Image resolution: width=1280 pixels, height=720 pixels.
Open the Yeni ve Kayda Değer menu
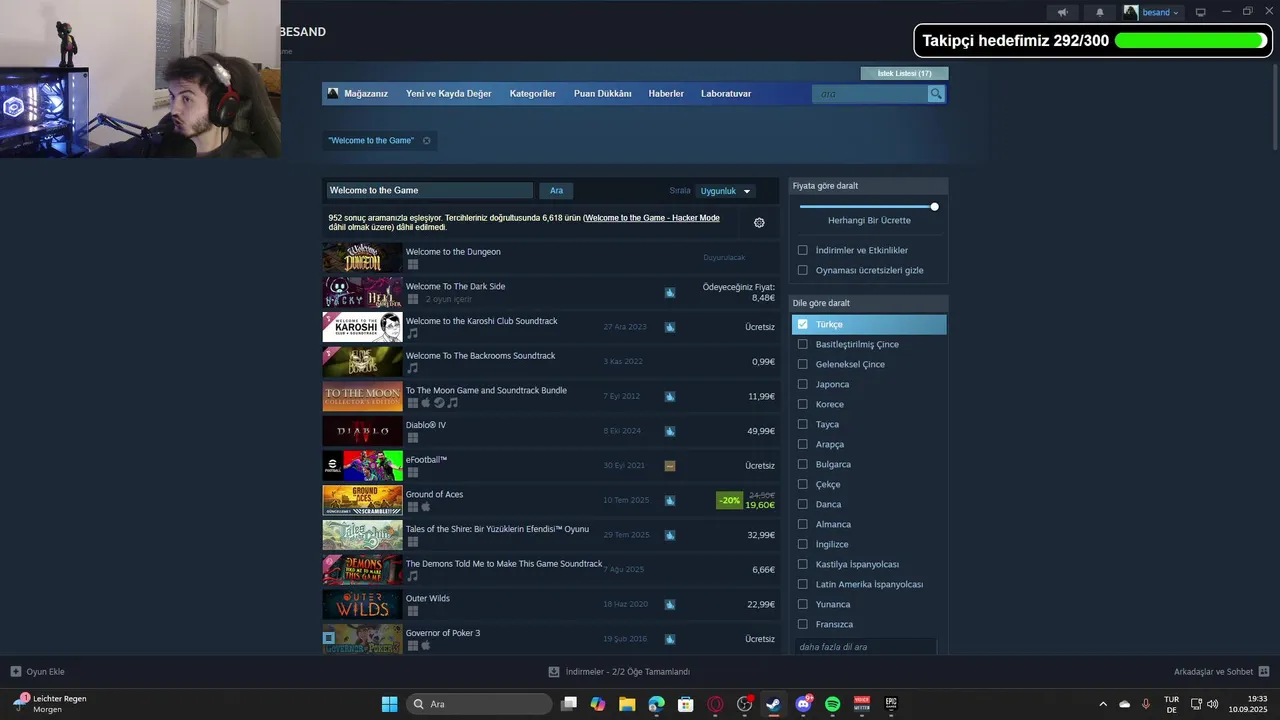point(449,94)
